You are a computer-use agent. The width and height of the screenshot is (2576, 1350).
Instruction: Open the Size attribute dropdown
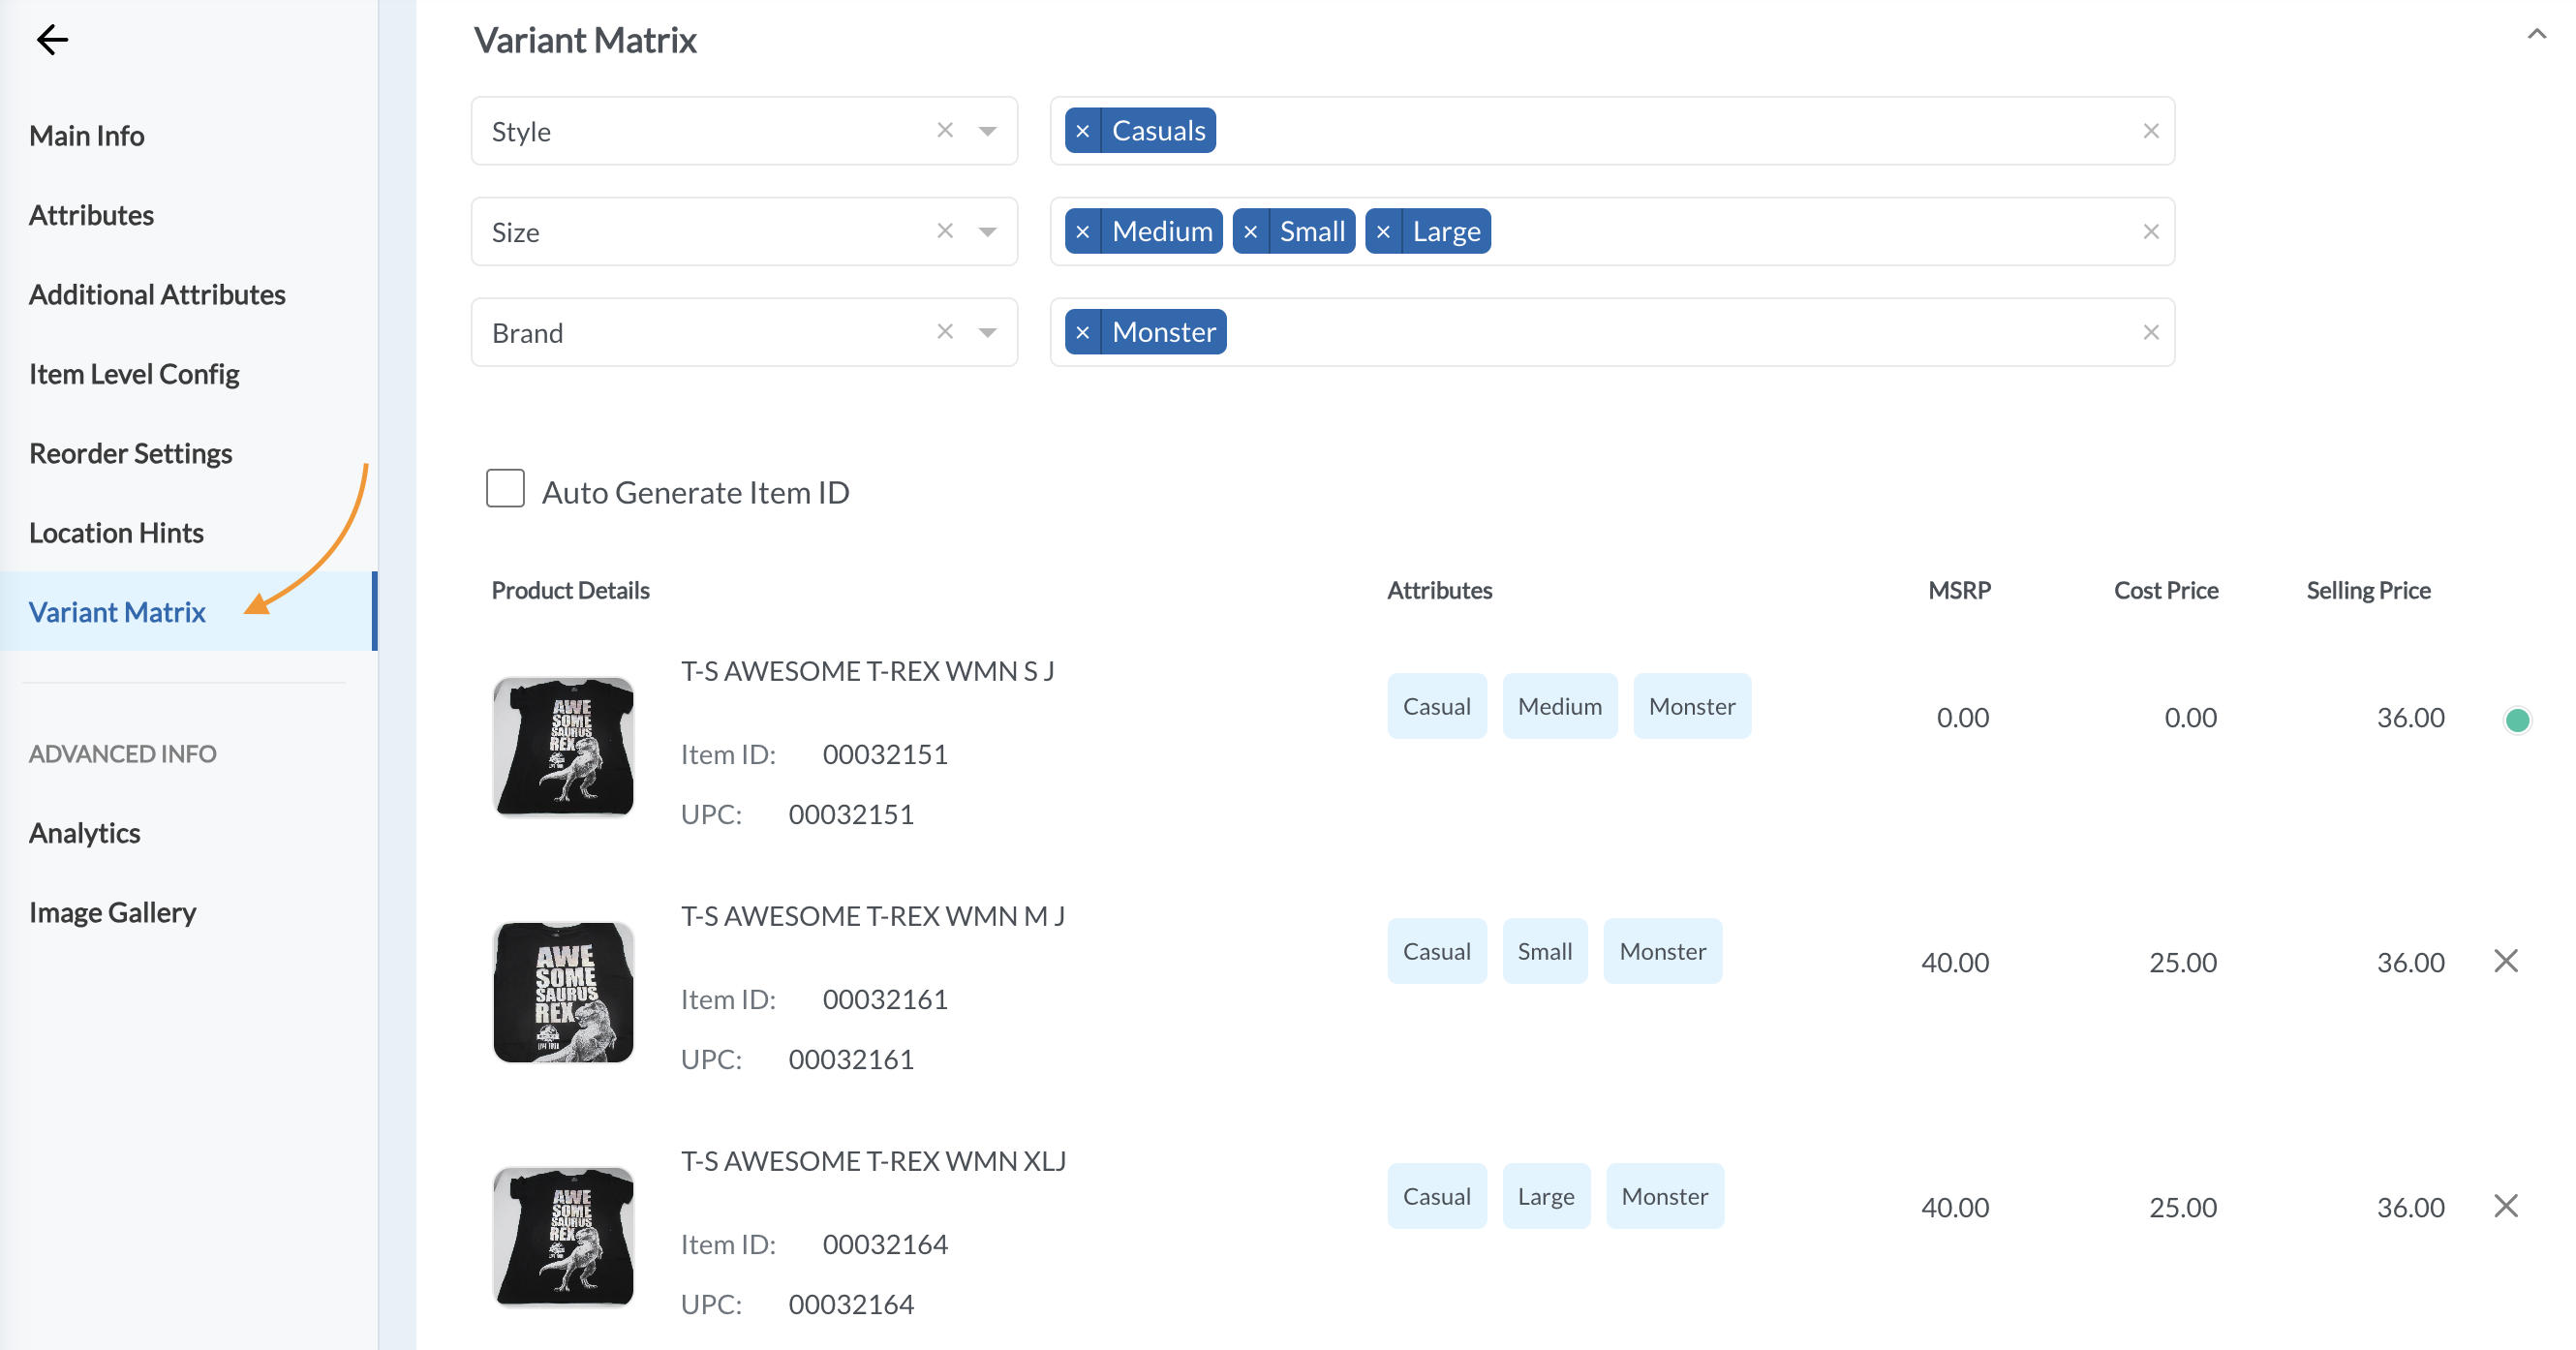(x=987, y=232)
